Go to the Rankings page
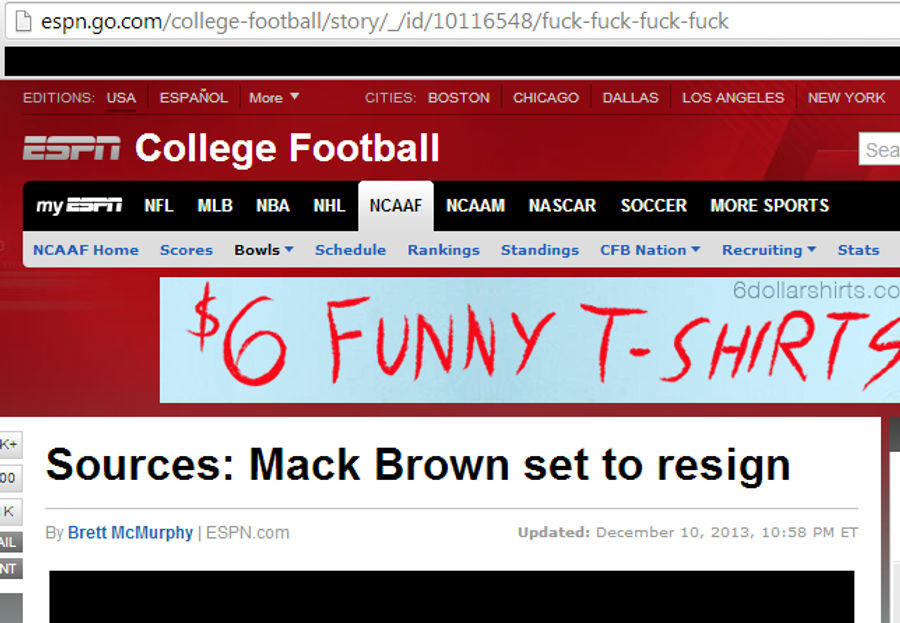900x623 pixels. click(444, 250)
